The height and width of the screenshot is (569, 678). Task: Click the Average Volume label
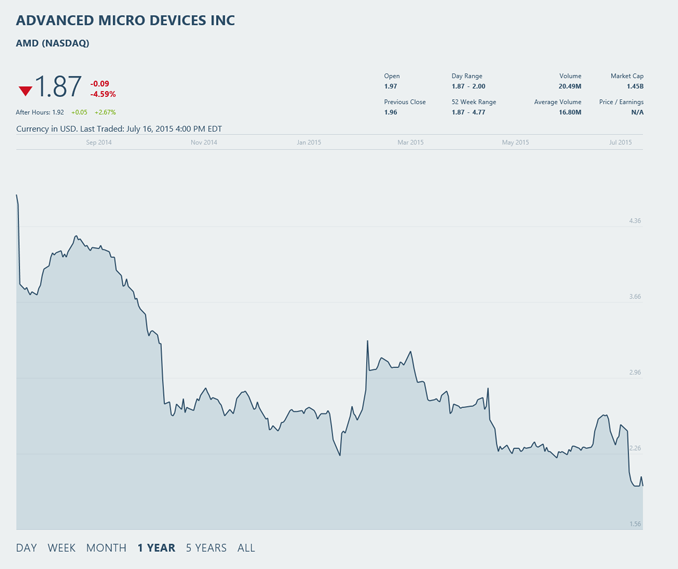(x=558, y=102)
